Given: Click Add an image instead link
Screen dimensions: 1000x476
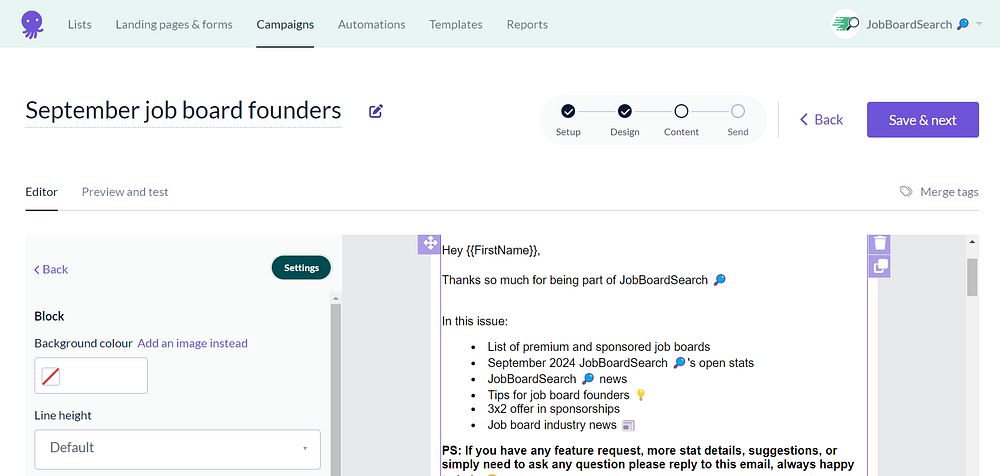Looking at the screenshot, I should coord(193,343).
